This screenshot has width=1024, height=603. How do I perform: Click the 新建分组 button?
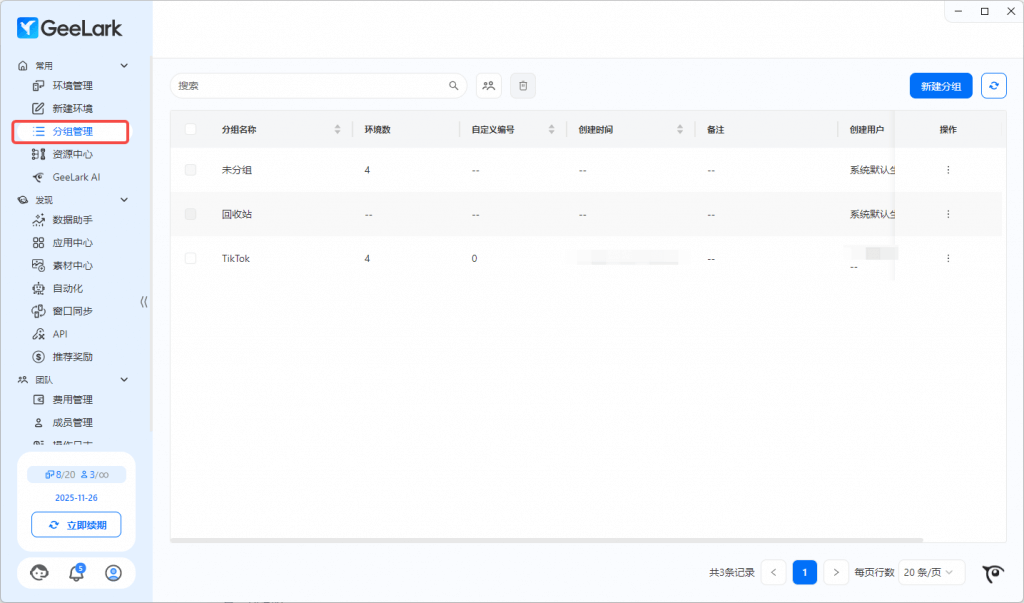(x=940, y=86)
